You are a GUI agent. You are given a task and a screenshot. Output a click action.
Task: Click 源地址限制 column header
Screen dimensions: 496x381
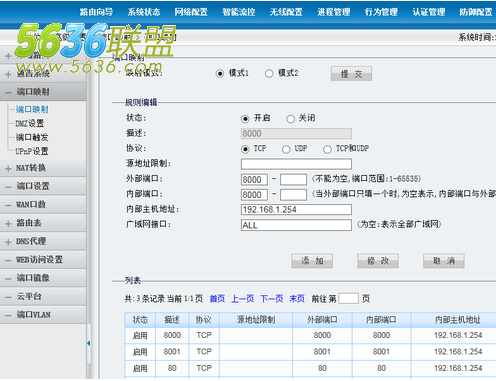[x=256, y=320]
